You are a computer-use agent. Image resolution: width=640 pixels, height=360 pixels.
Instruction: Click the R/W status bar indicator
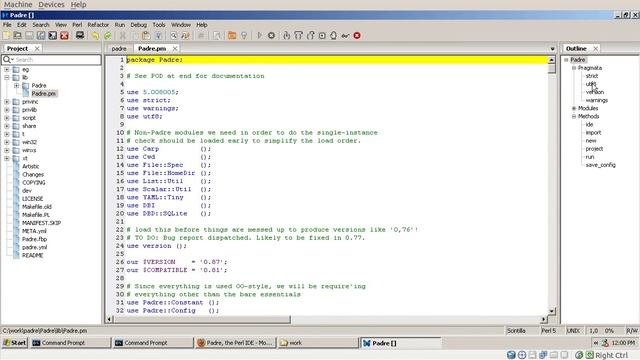point(632,331)
